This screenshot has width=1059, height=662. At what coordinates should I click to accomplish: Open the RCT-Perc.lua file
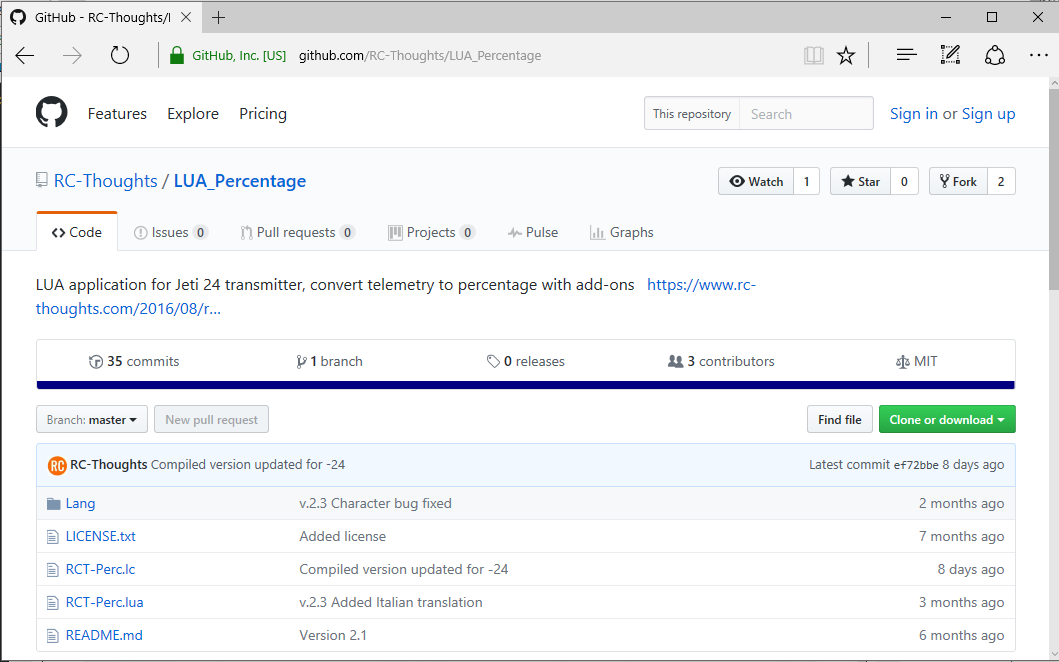click(x=105, y=602)
